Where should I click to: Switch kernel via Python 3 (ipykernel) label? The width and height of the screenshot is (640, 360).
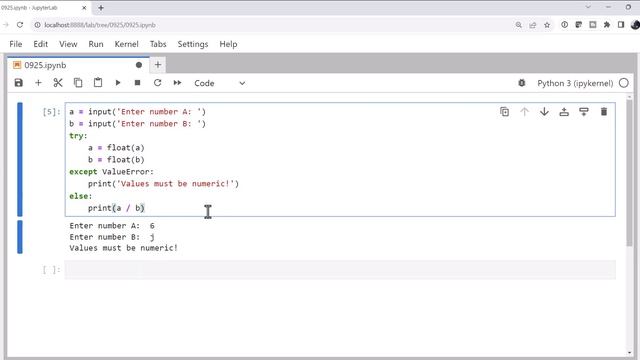(575, 83)
